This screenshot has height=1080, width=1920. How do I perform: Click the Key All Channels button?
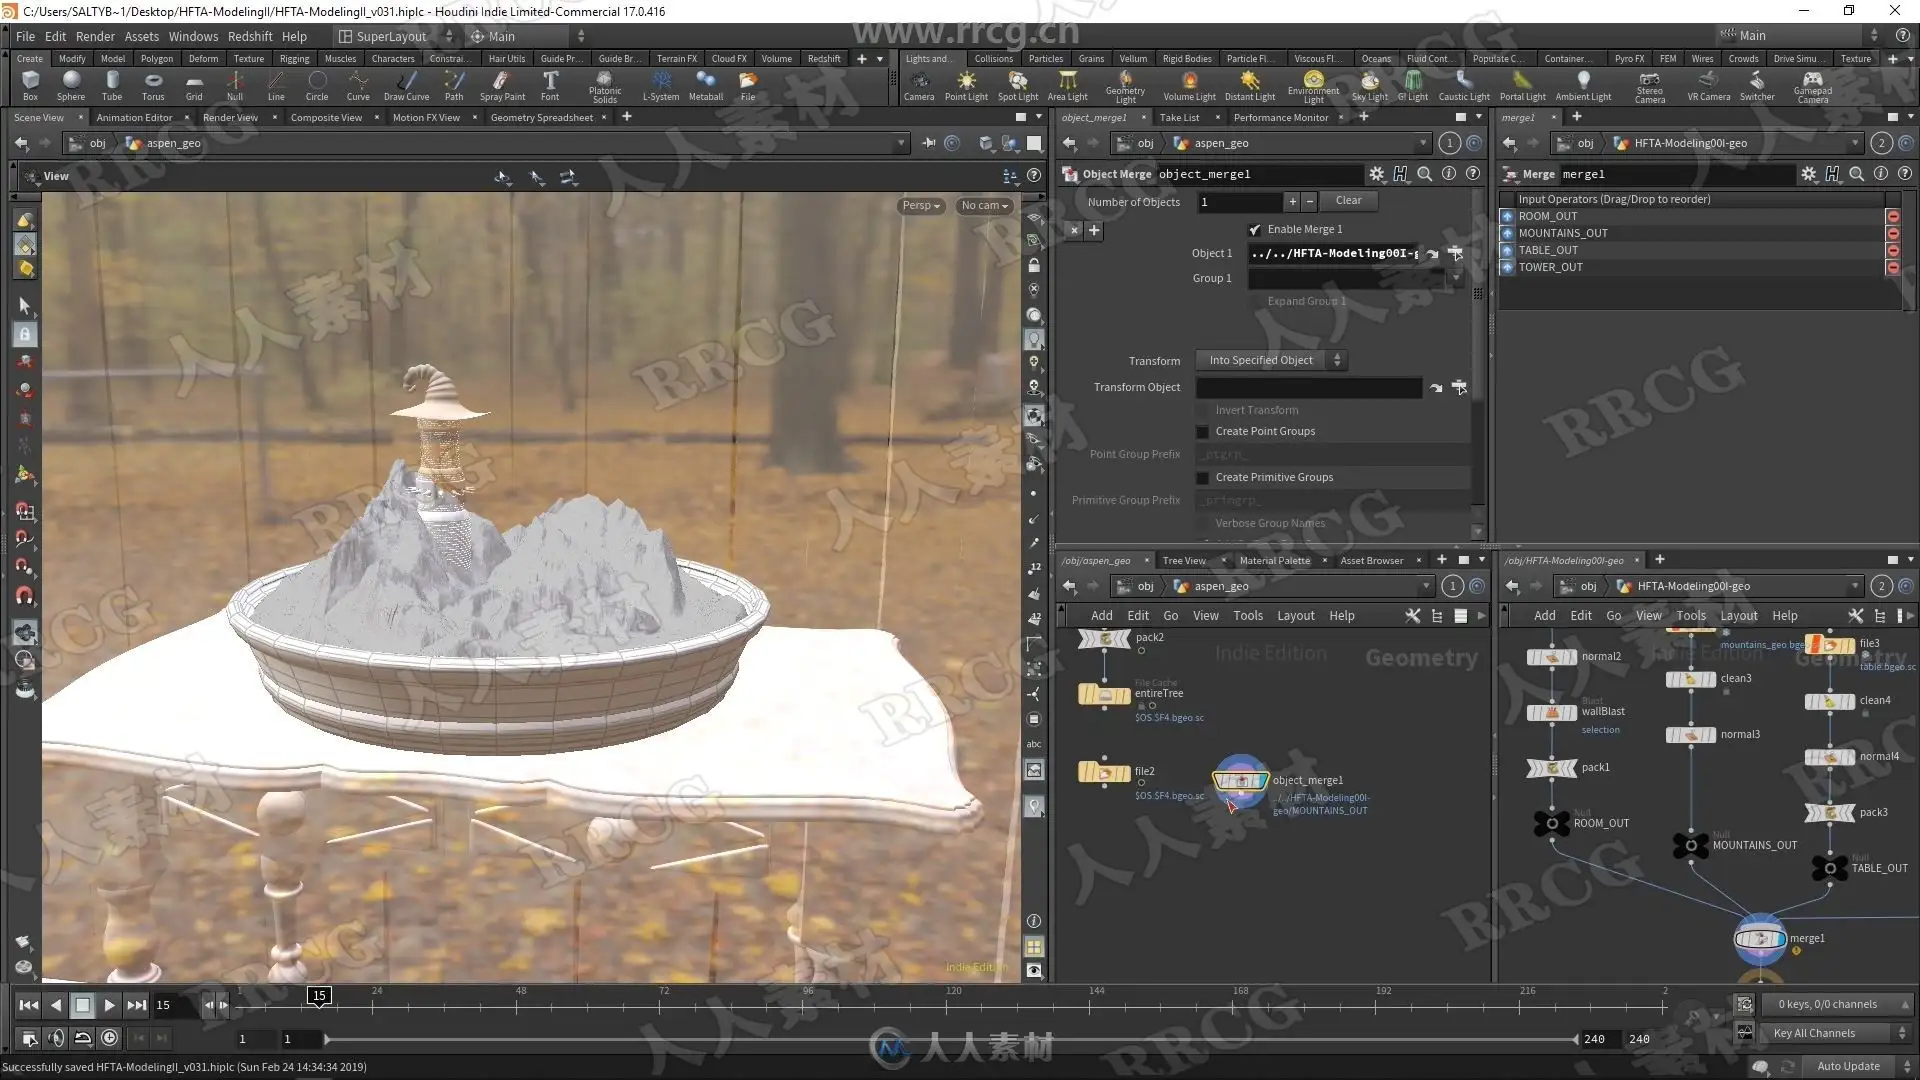[1813, 1033]
